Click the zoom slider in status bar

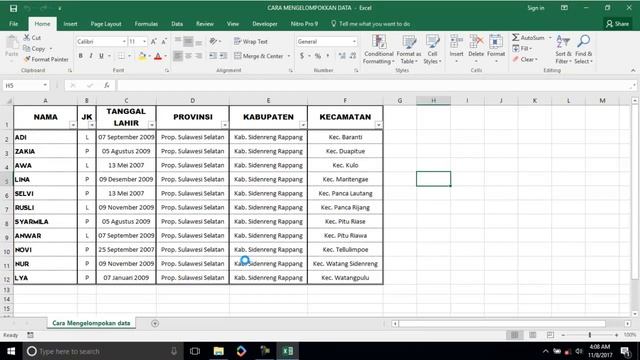coord(589,335)
